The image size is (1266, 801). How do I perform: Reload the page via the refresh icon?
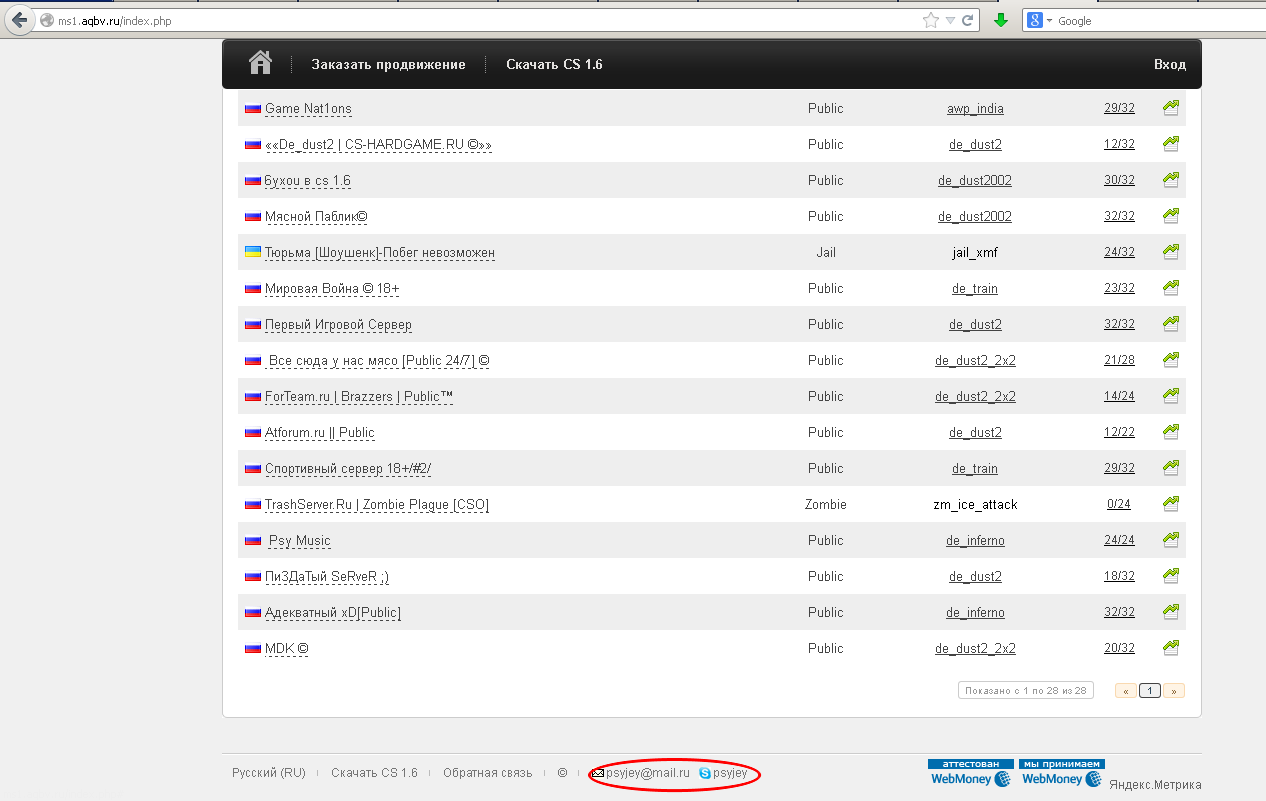tap(968, 20)
